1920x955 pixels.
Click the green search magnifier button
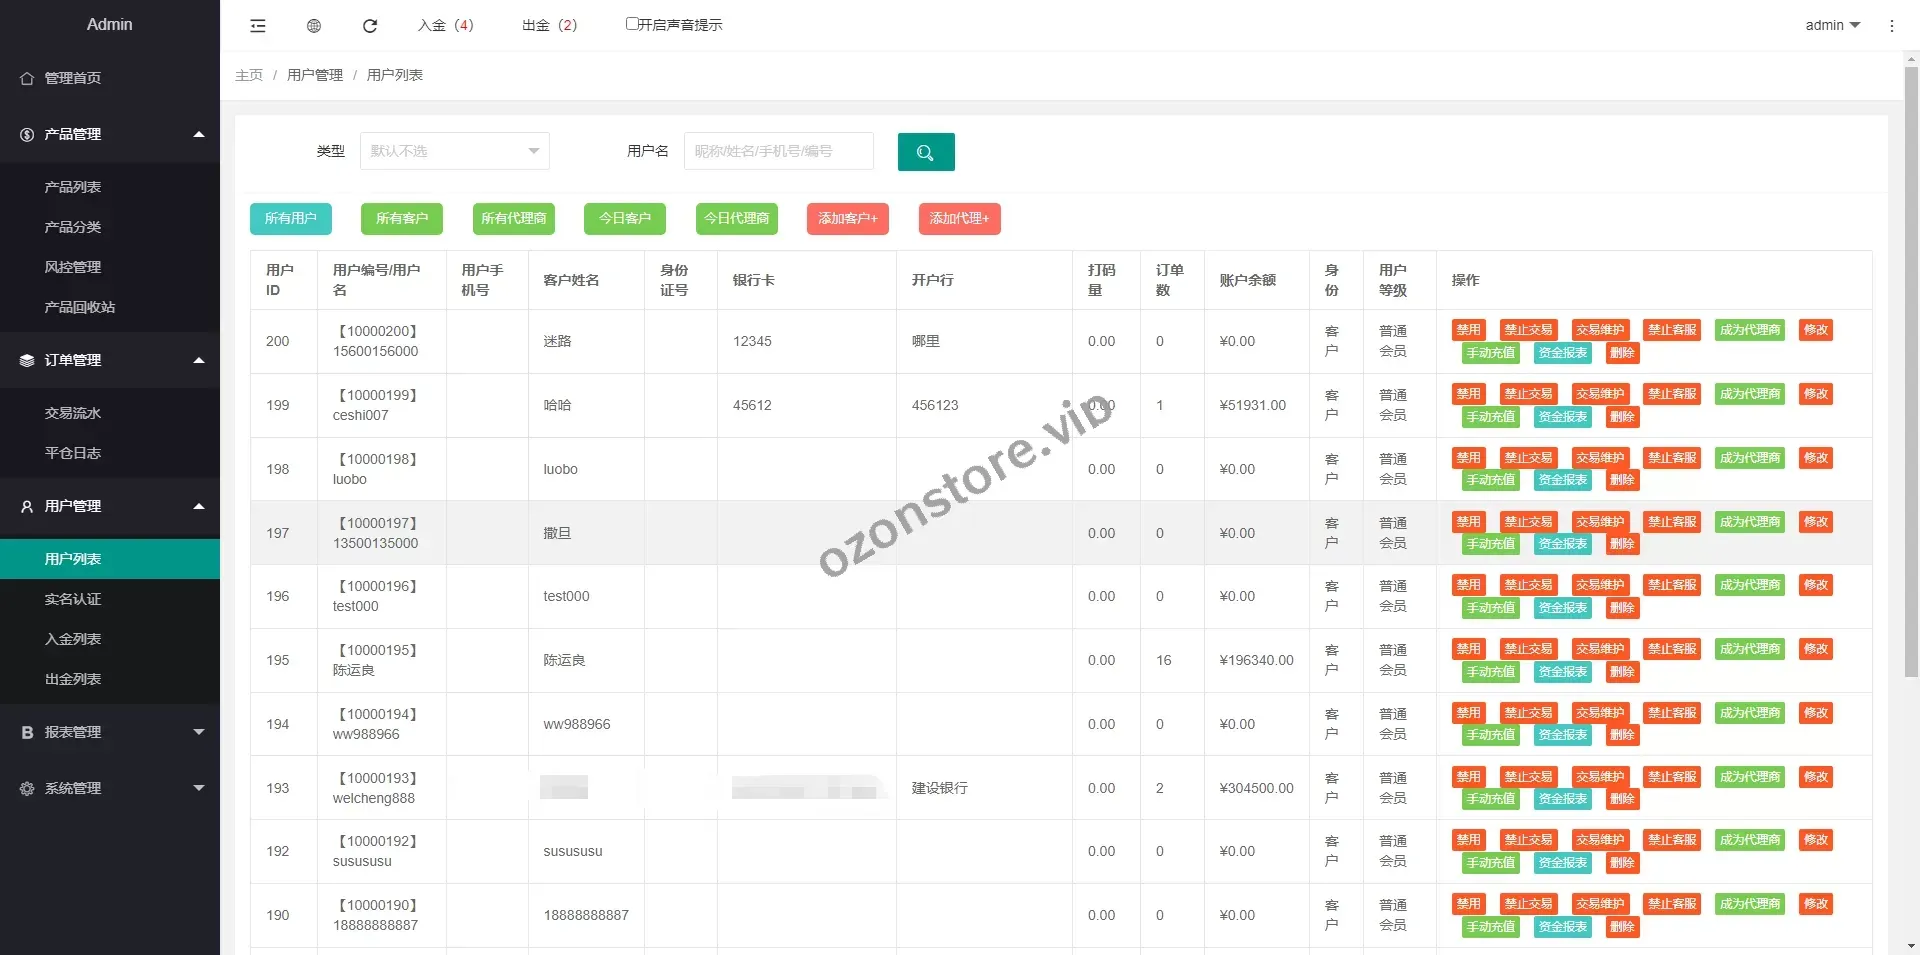925,152
